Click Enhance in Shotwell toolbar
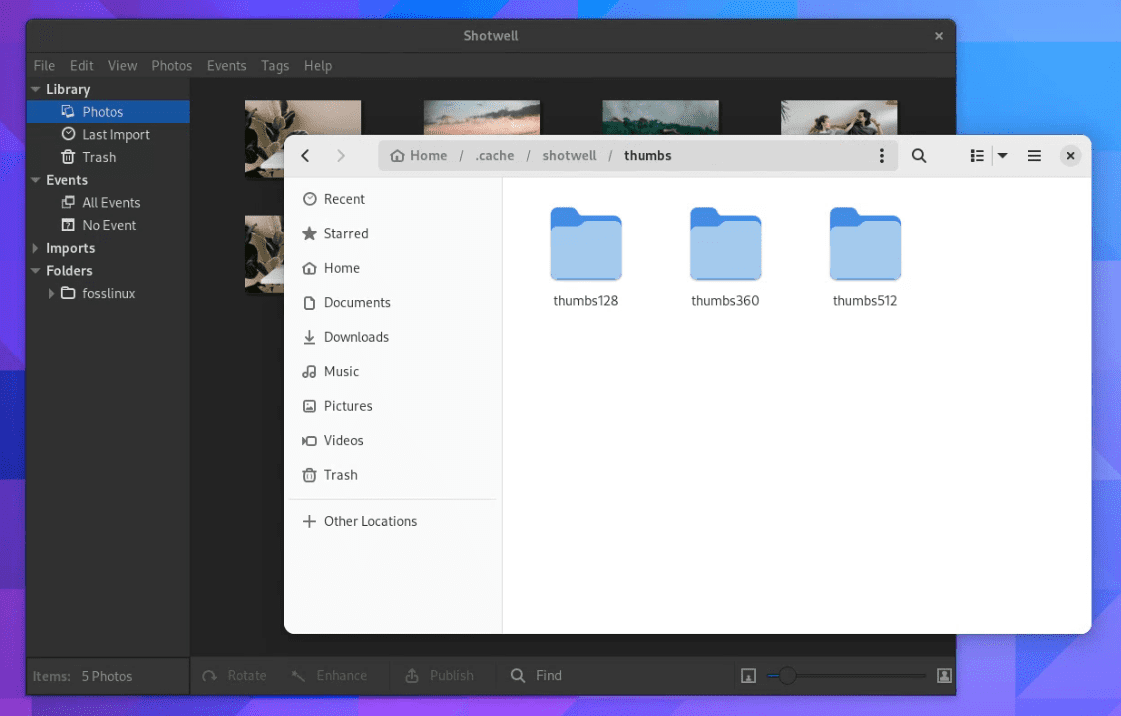The image size is (1121, 716). tap(330, 676)
